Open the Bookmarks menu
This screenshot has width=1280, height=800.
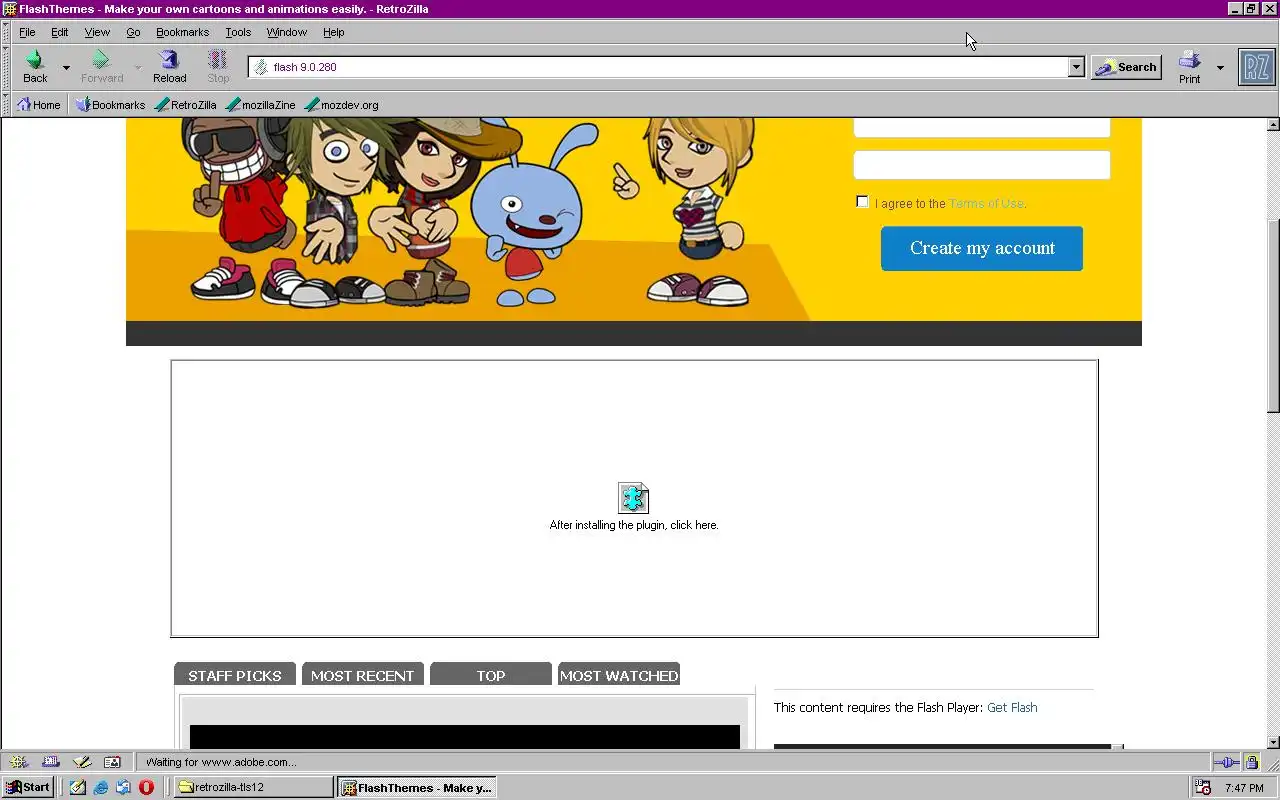coord(182,32)
